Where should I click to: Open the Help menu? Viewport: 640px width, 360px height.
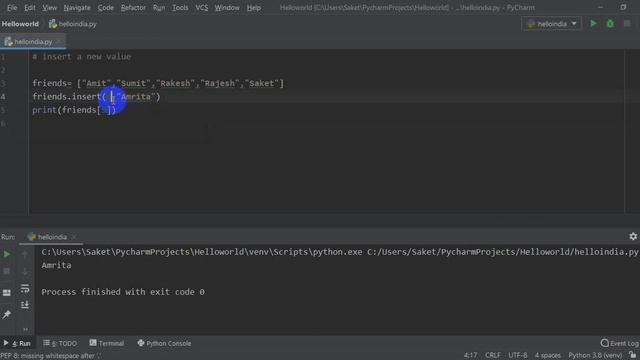pos(253,8)
